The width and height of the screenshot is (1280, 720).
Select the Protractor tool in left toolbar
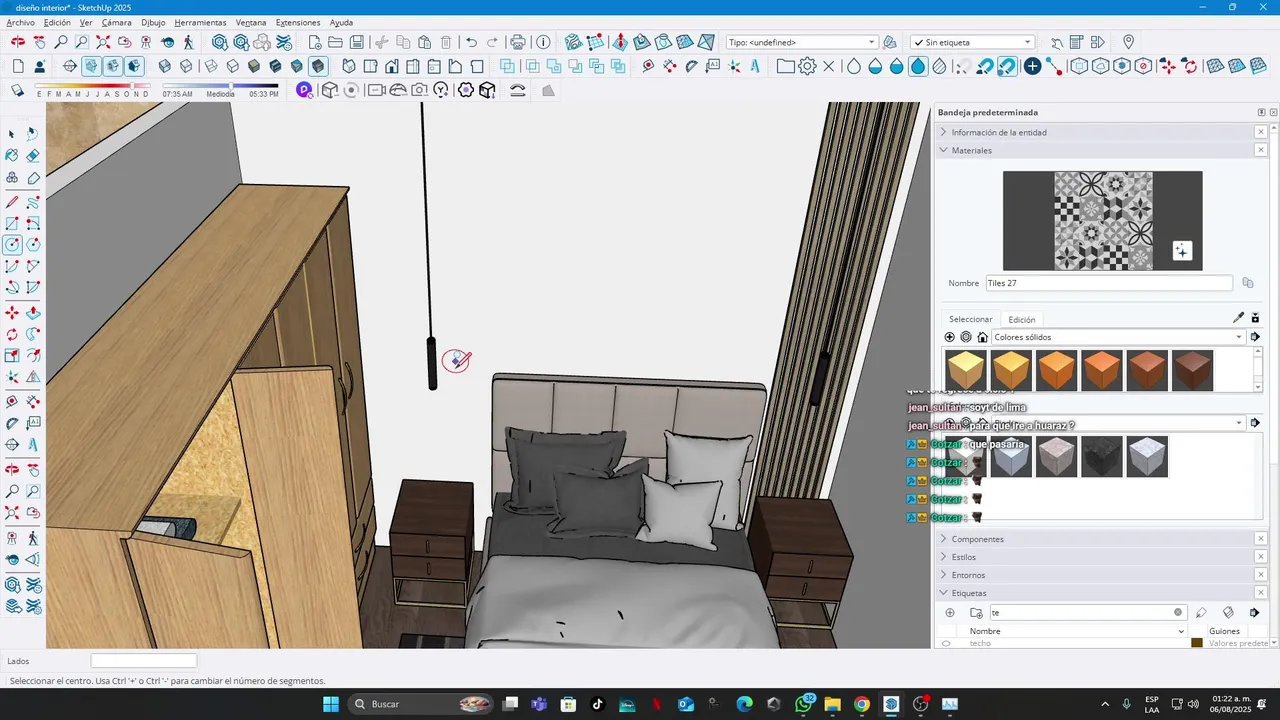(x=12, y=423)
